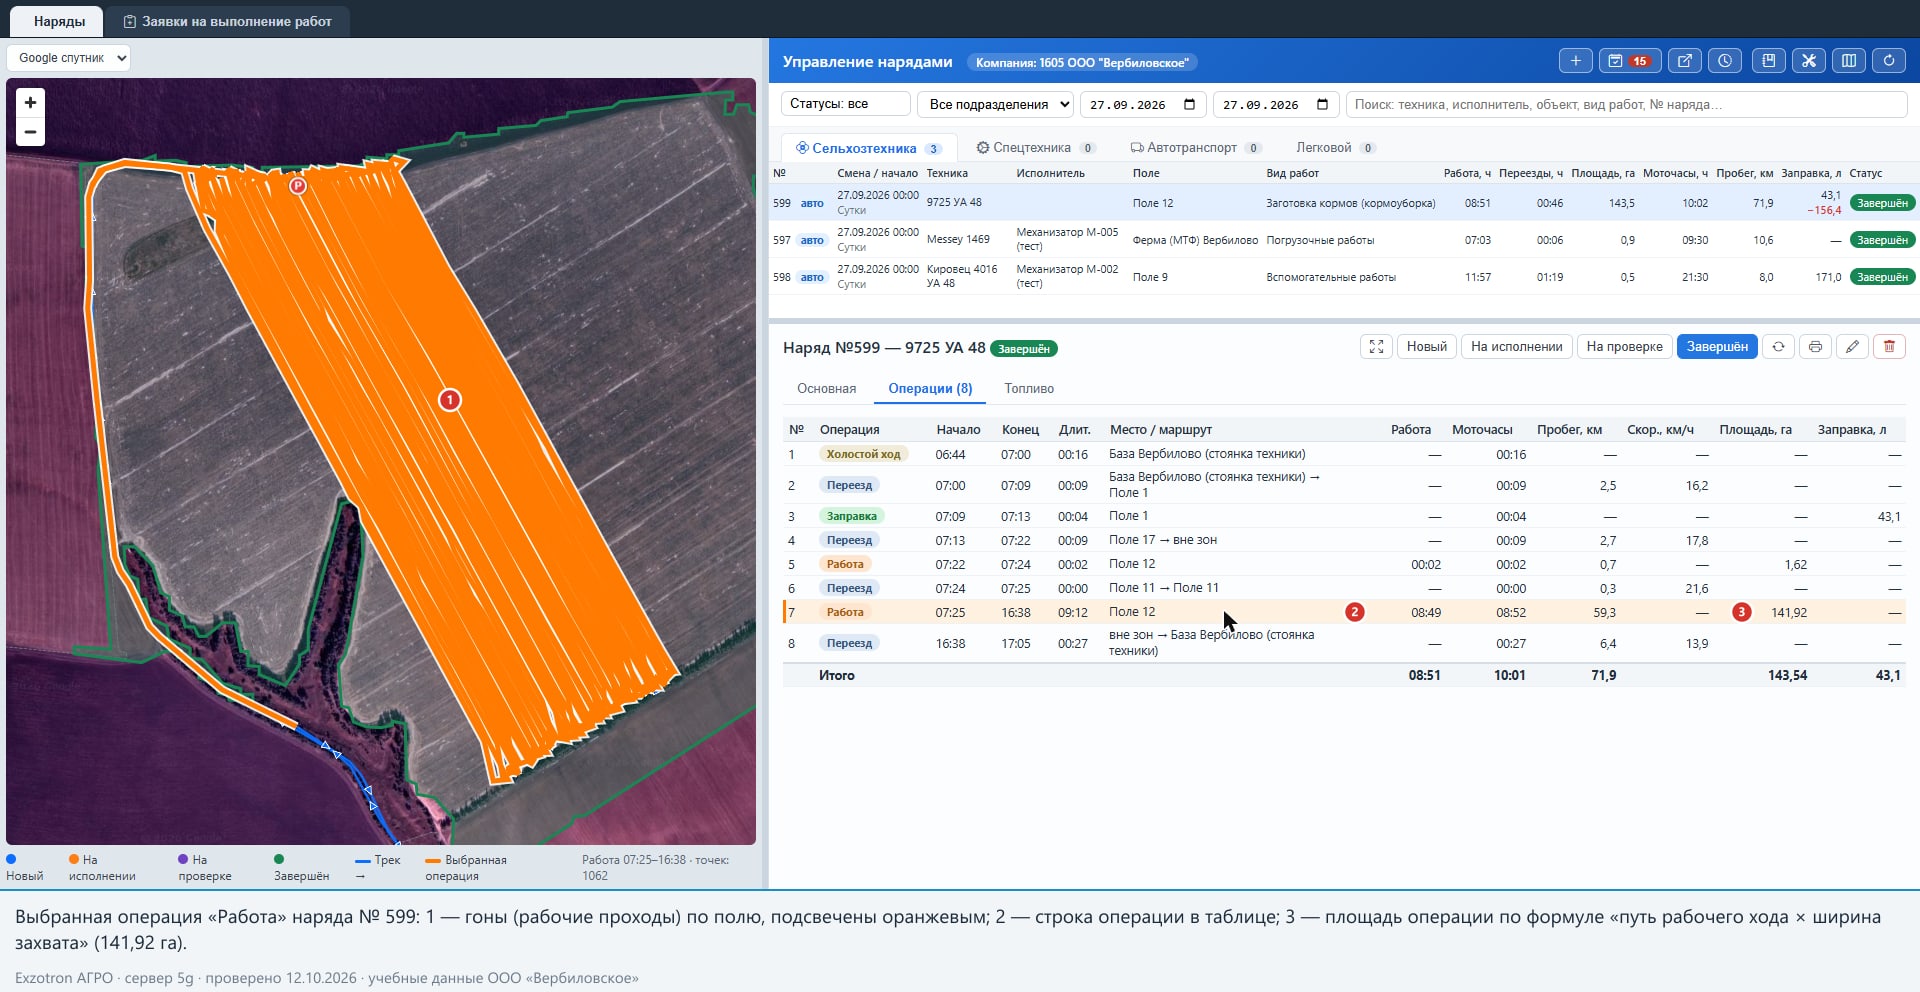Select the Заправка operation row number 3
Image resolution: width=1920 pixels, height=992 pixels.
[x=1343, y=516]
